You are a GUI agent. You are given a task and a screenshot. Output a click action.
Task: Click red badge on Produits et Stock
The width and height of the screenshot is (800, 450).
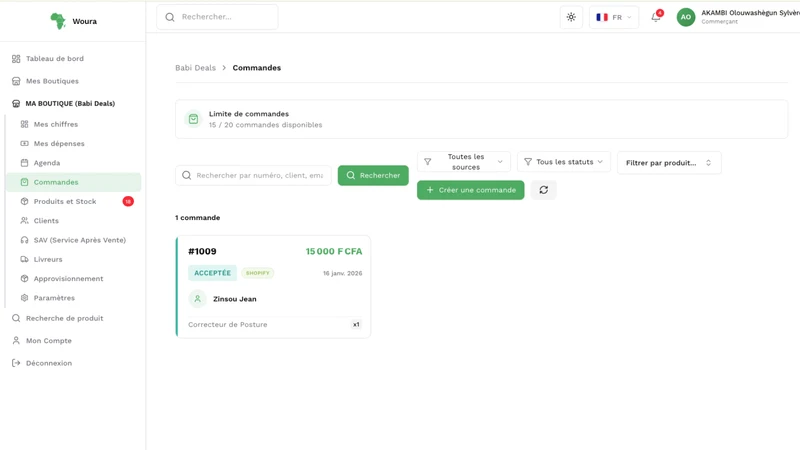pyautogui.click(x=128, y=202)
